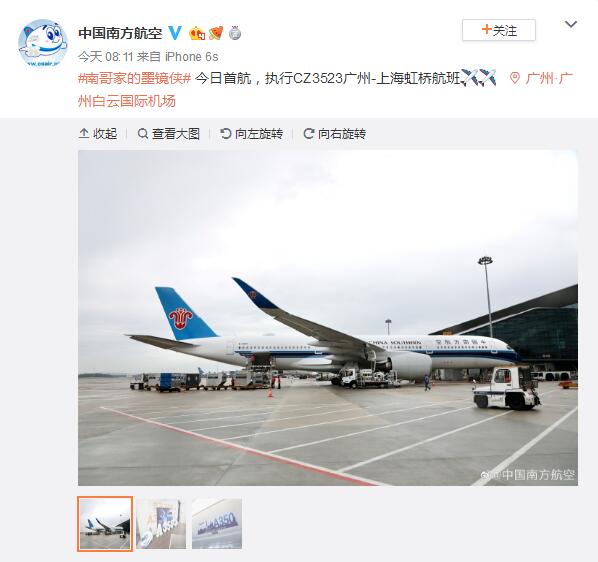Click the main airplane photo
Screen dimensions: 598x562
tap(328, 318)
